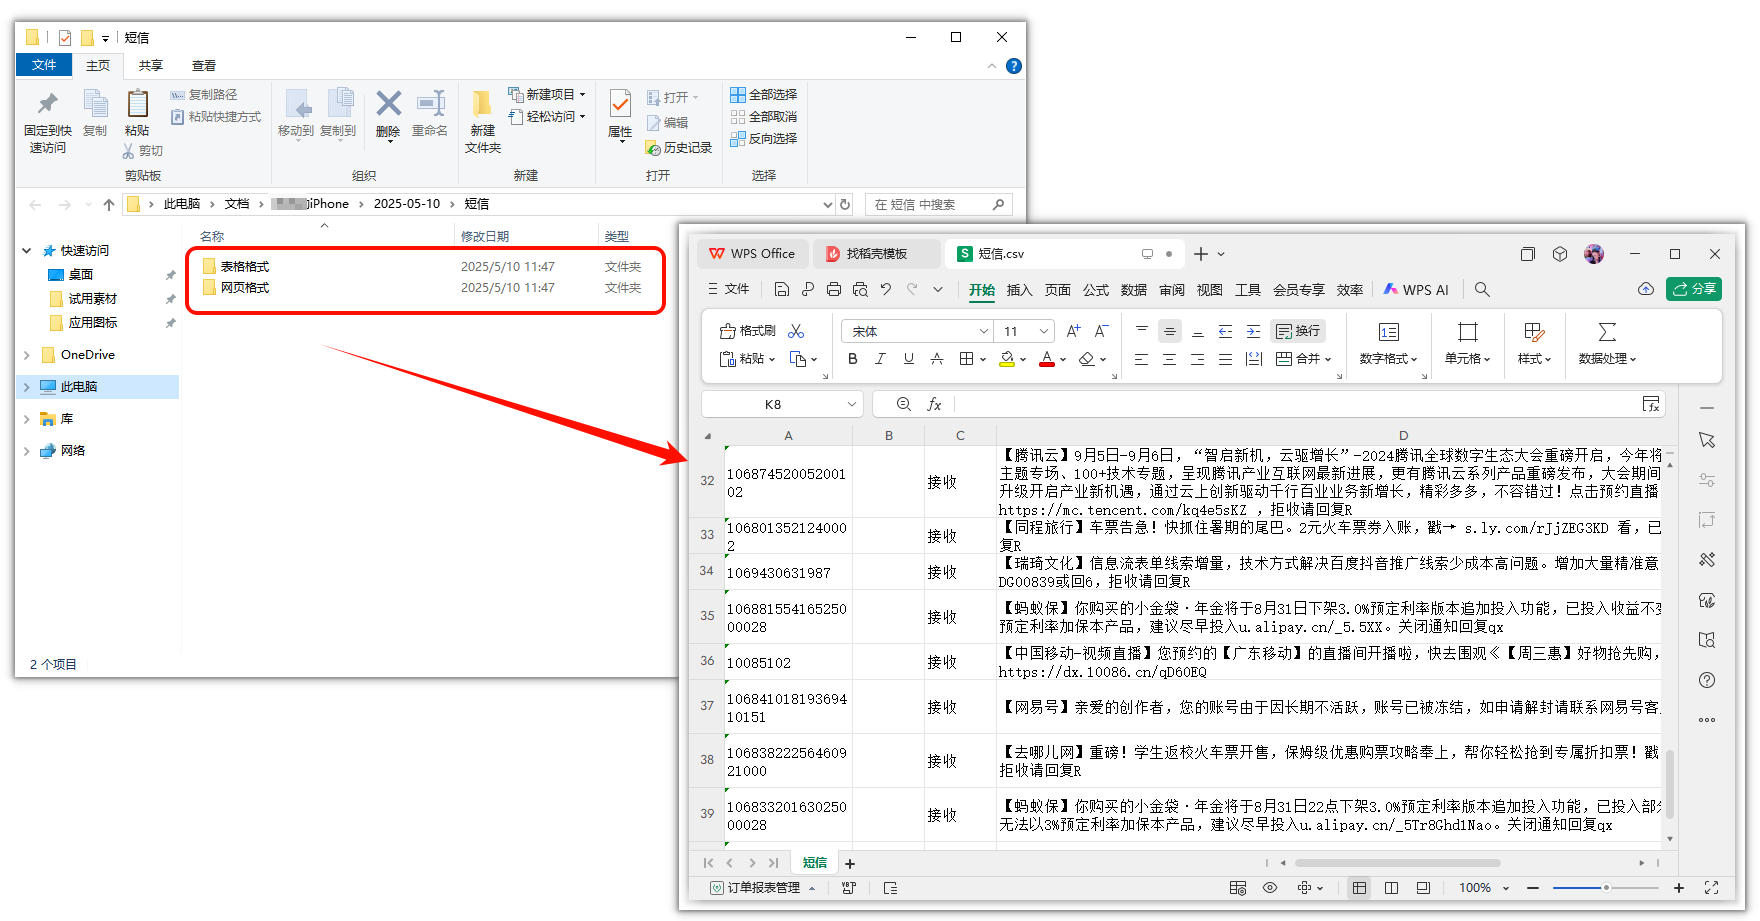Open the Merge (合并) dropdown in WPS

[x=1304, y=359]
